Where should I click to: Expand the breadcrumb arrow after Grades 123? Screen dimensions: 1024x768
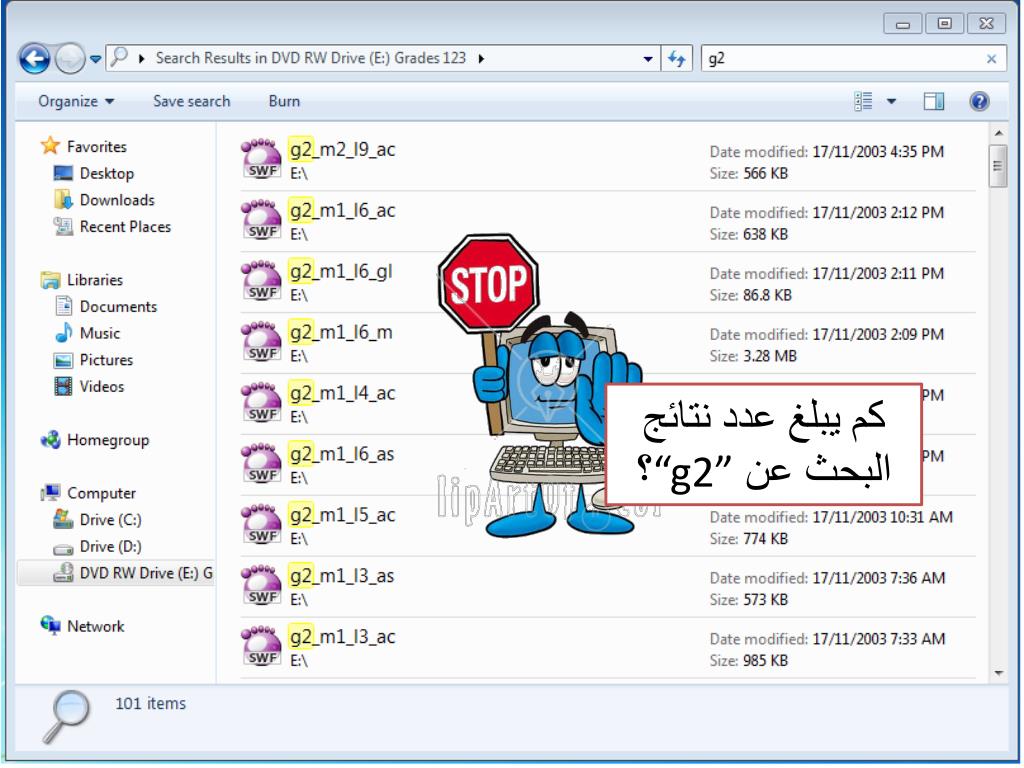coord(481,59)
